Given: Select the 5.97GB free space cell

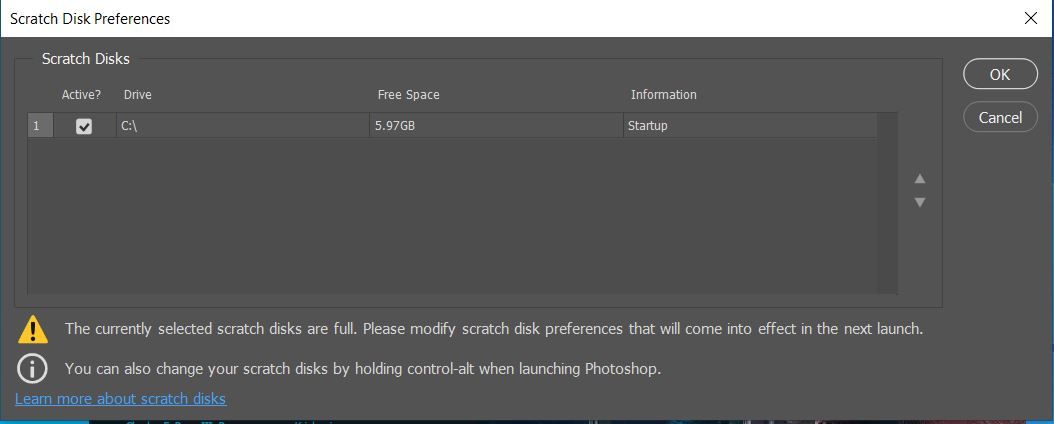Looking at the screenshot, I should [x=395, y=126].
